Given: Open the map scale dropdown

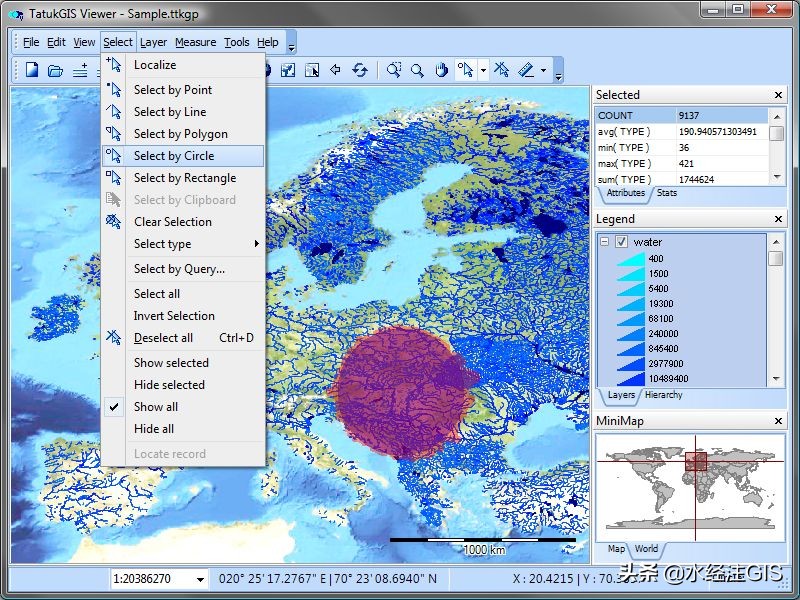Looking at the screenshot, I should [x=200, y=579].
